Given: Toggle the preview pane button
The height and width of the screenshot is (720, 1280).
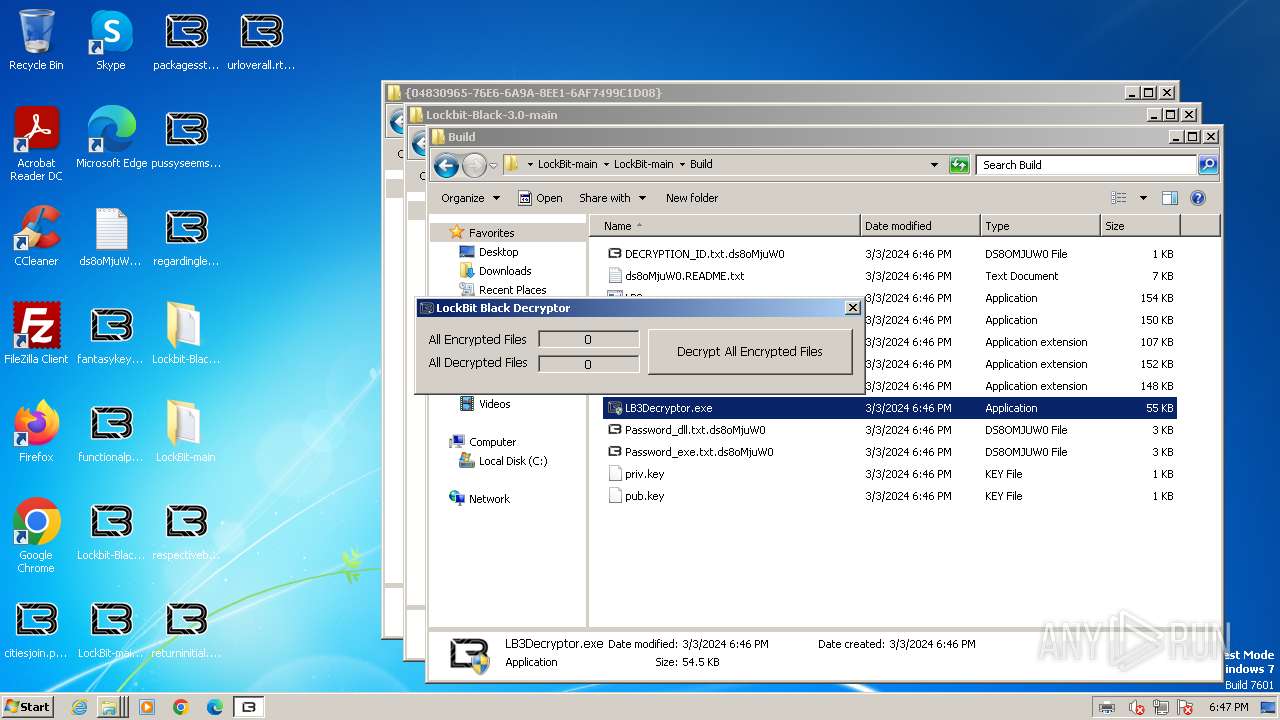Looking at the screenshot, I should coord(1170,198).
